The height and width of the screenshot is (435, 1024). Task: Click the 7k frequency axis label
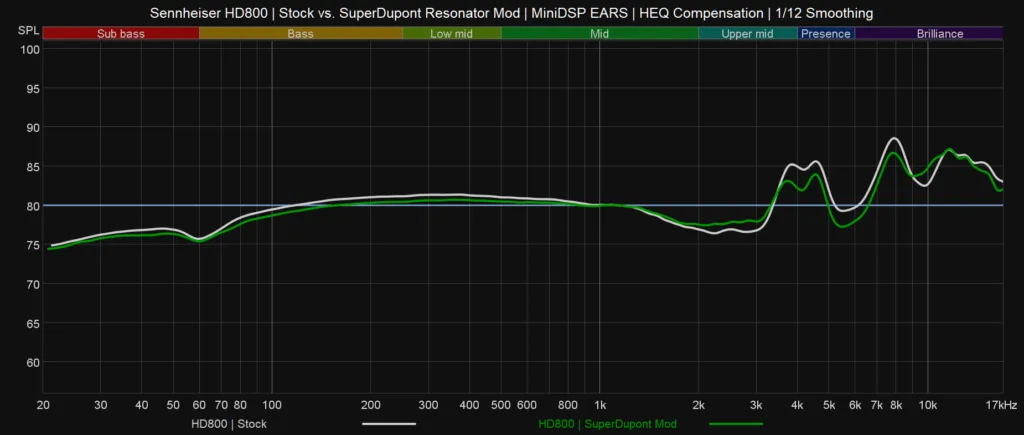coord(877,406)
